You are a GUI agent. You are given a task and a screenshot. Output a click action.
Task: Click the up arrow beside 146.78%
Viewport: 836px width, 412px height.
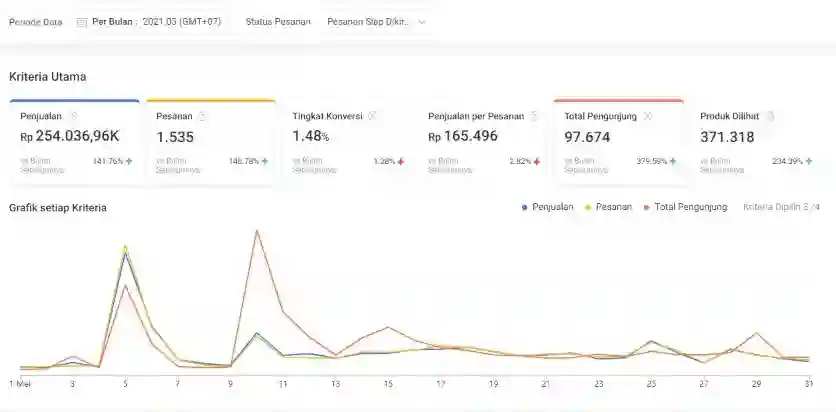pos(264,161)
